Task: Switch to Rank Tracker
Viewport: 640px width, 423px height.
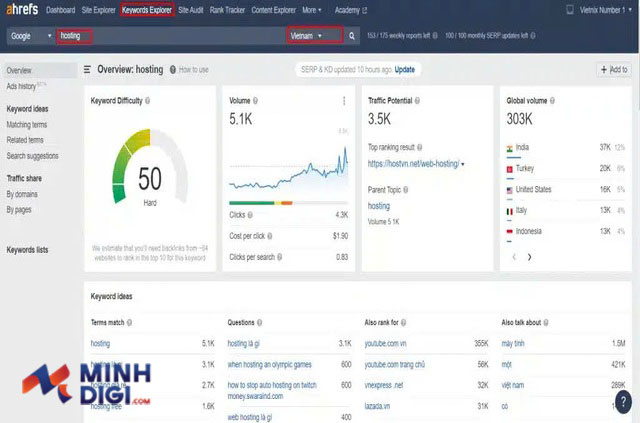Action: click(227, 10)
